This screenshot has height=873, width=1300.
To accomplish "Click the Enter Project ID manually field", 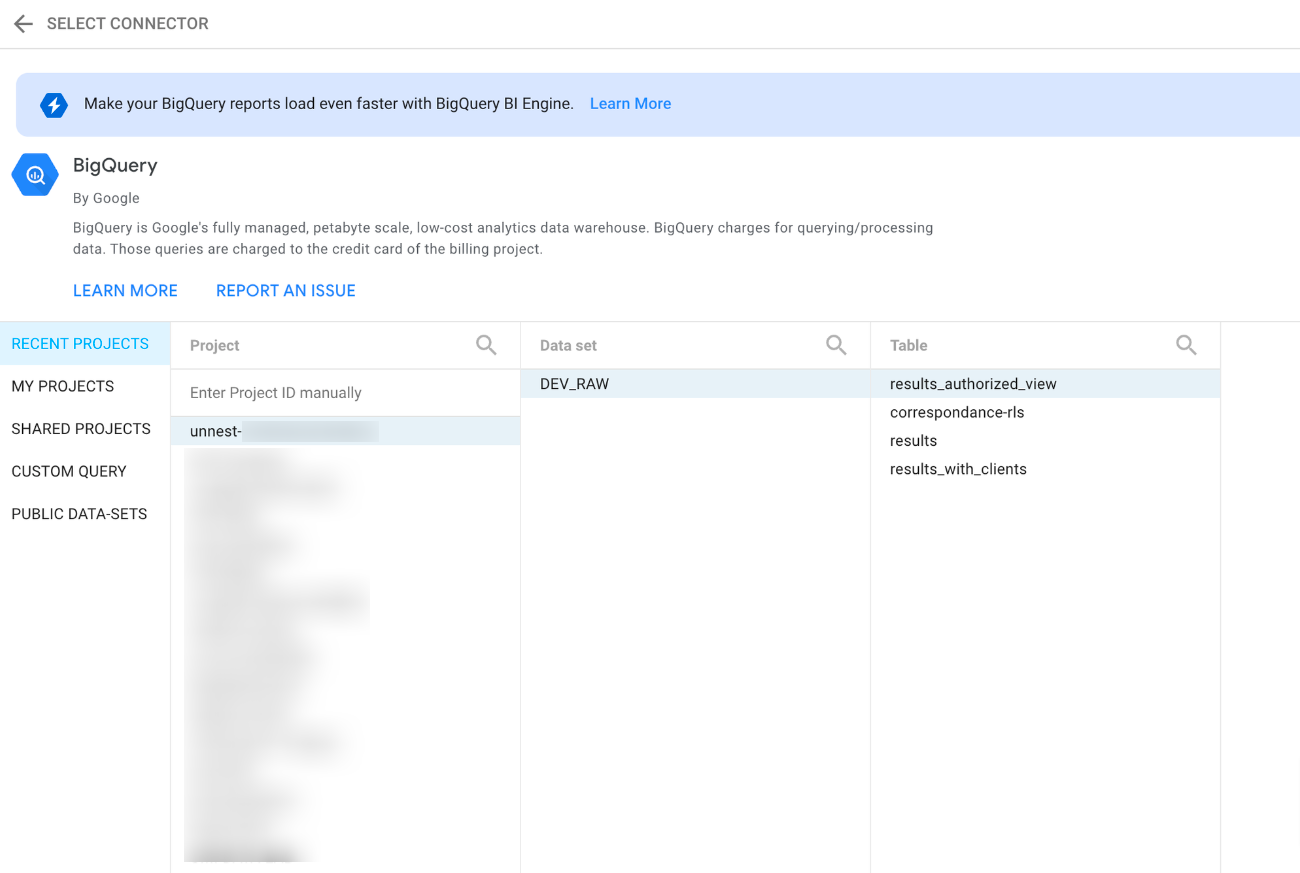I will coord(345,393).
